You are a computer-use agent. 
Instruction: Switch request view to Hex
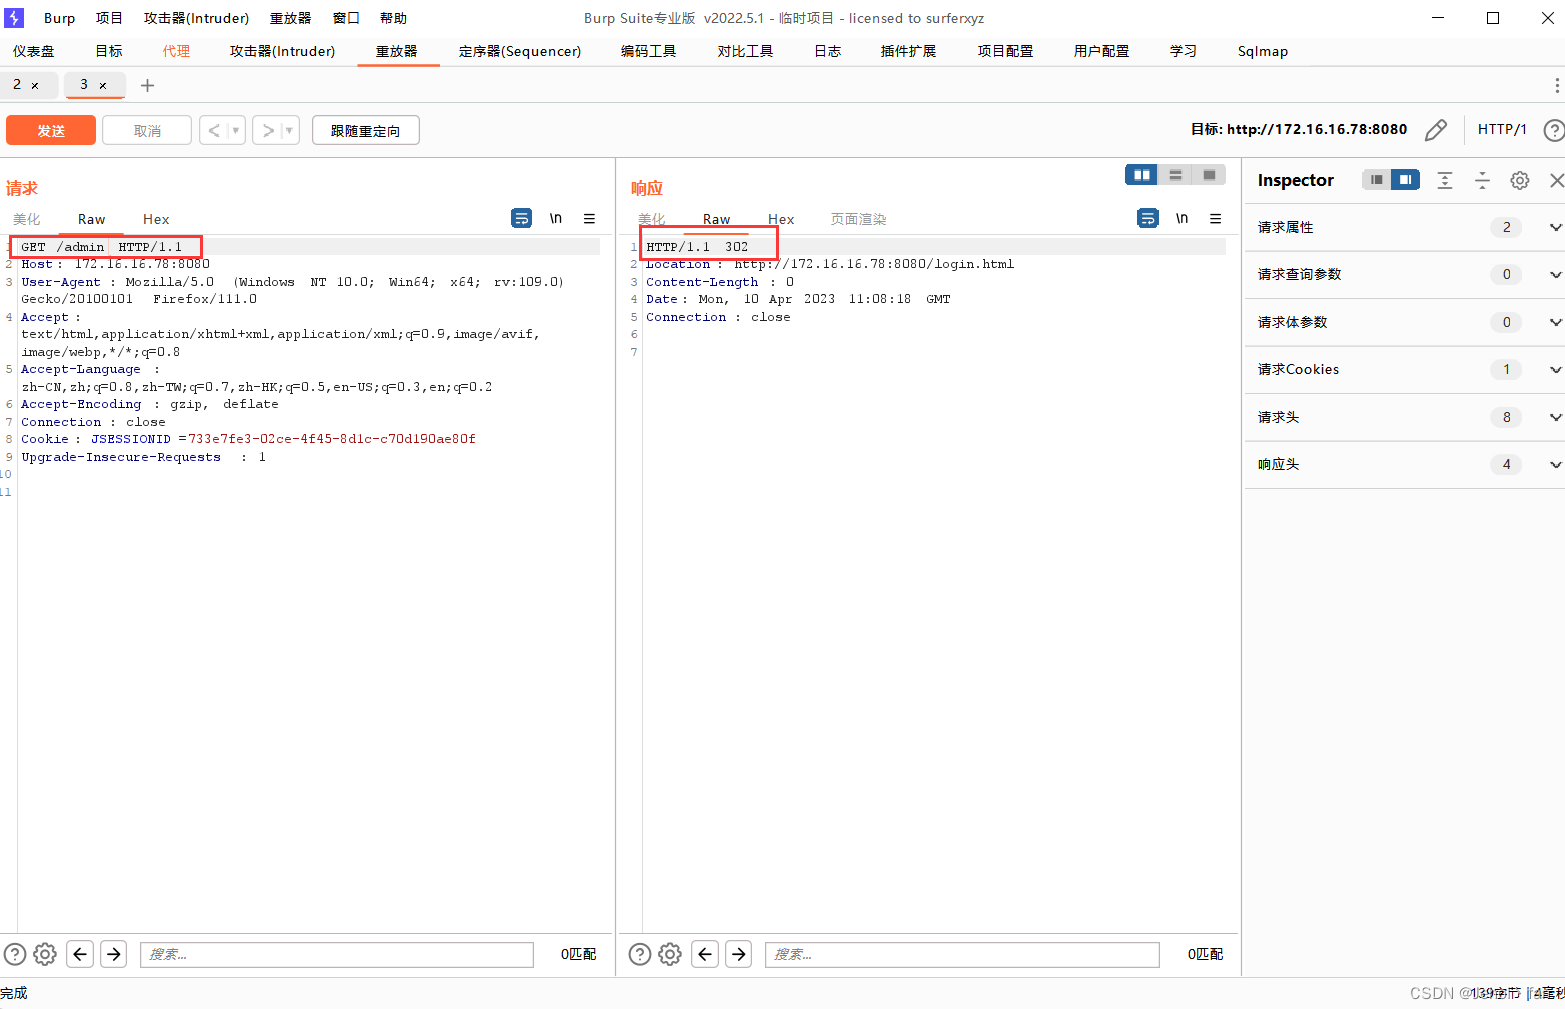coord(156,219)
